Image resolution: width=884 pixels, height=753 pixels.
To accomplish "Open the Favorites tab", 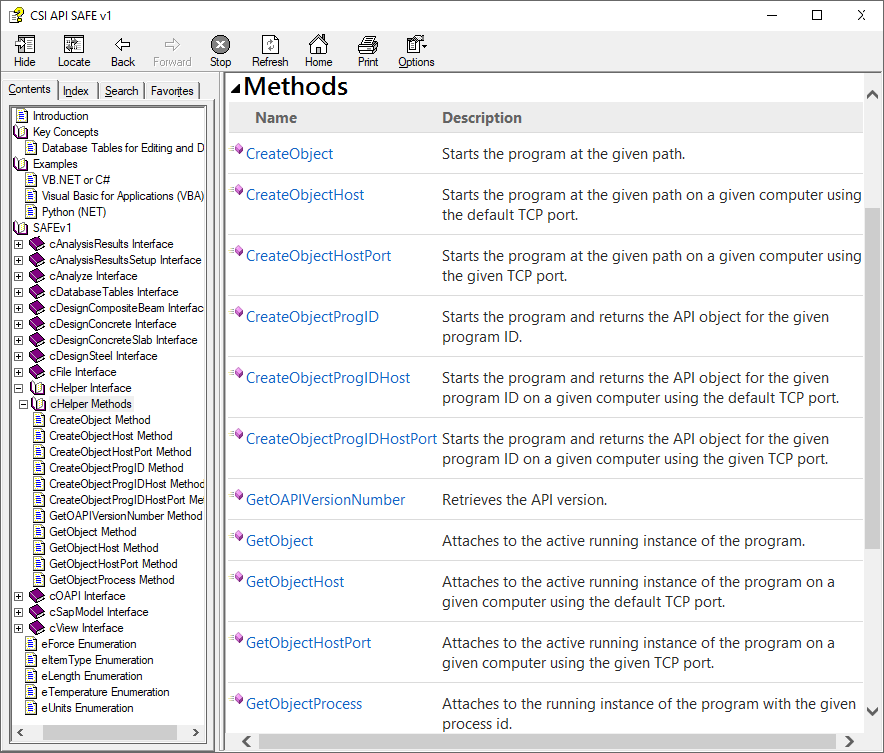I will 172,91.
